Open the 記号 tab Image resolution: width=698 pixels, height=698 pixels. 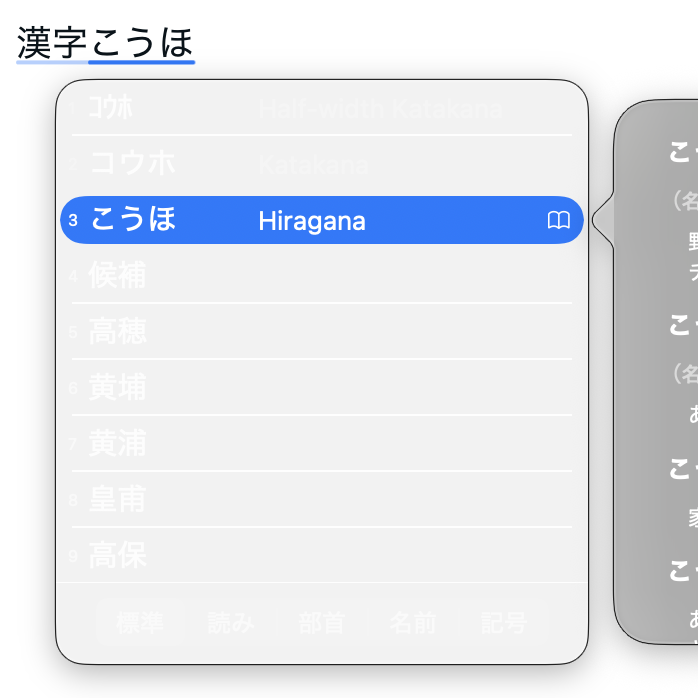(503, 623)
